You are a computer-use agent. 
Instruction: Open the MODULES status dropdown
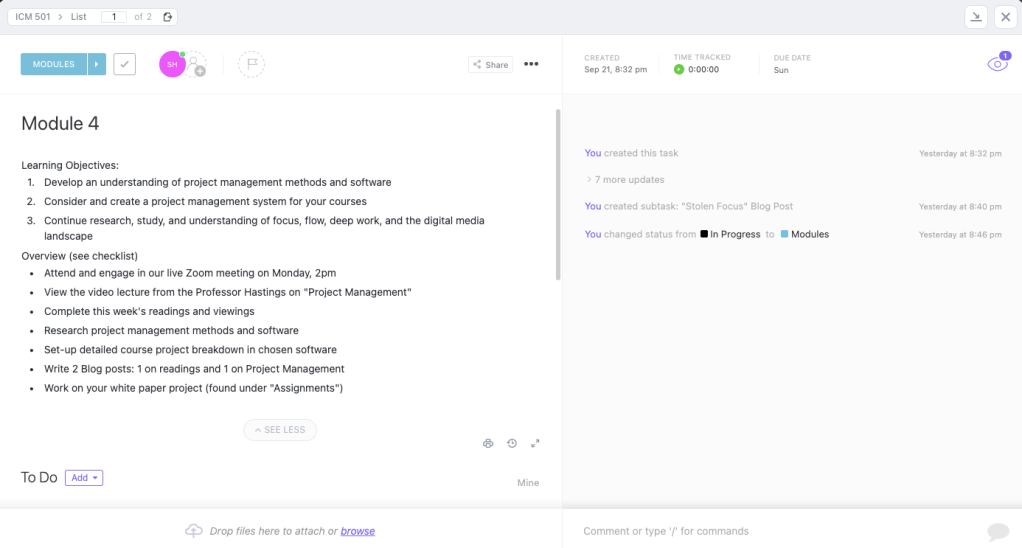coord(97,64)
